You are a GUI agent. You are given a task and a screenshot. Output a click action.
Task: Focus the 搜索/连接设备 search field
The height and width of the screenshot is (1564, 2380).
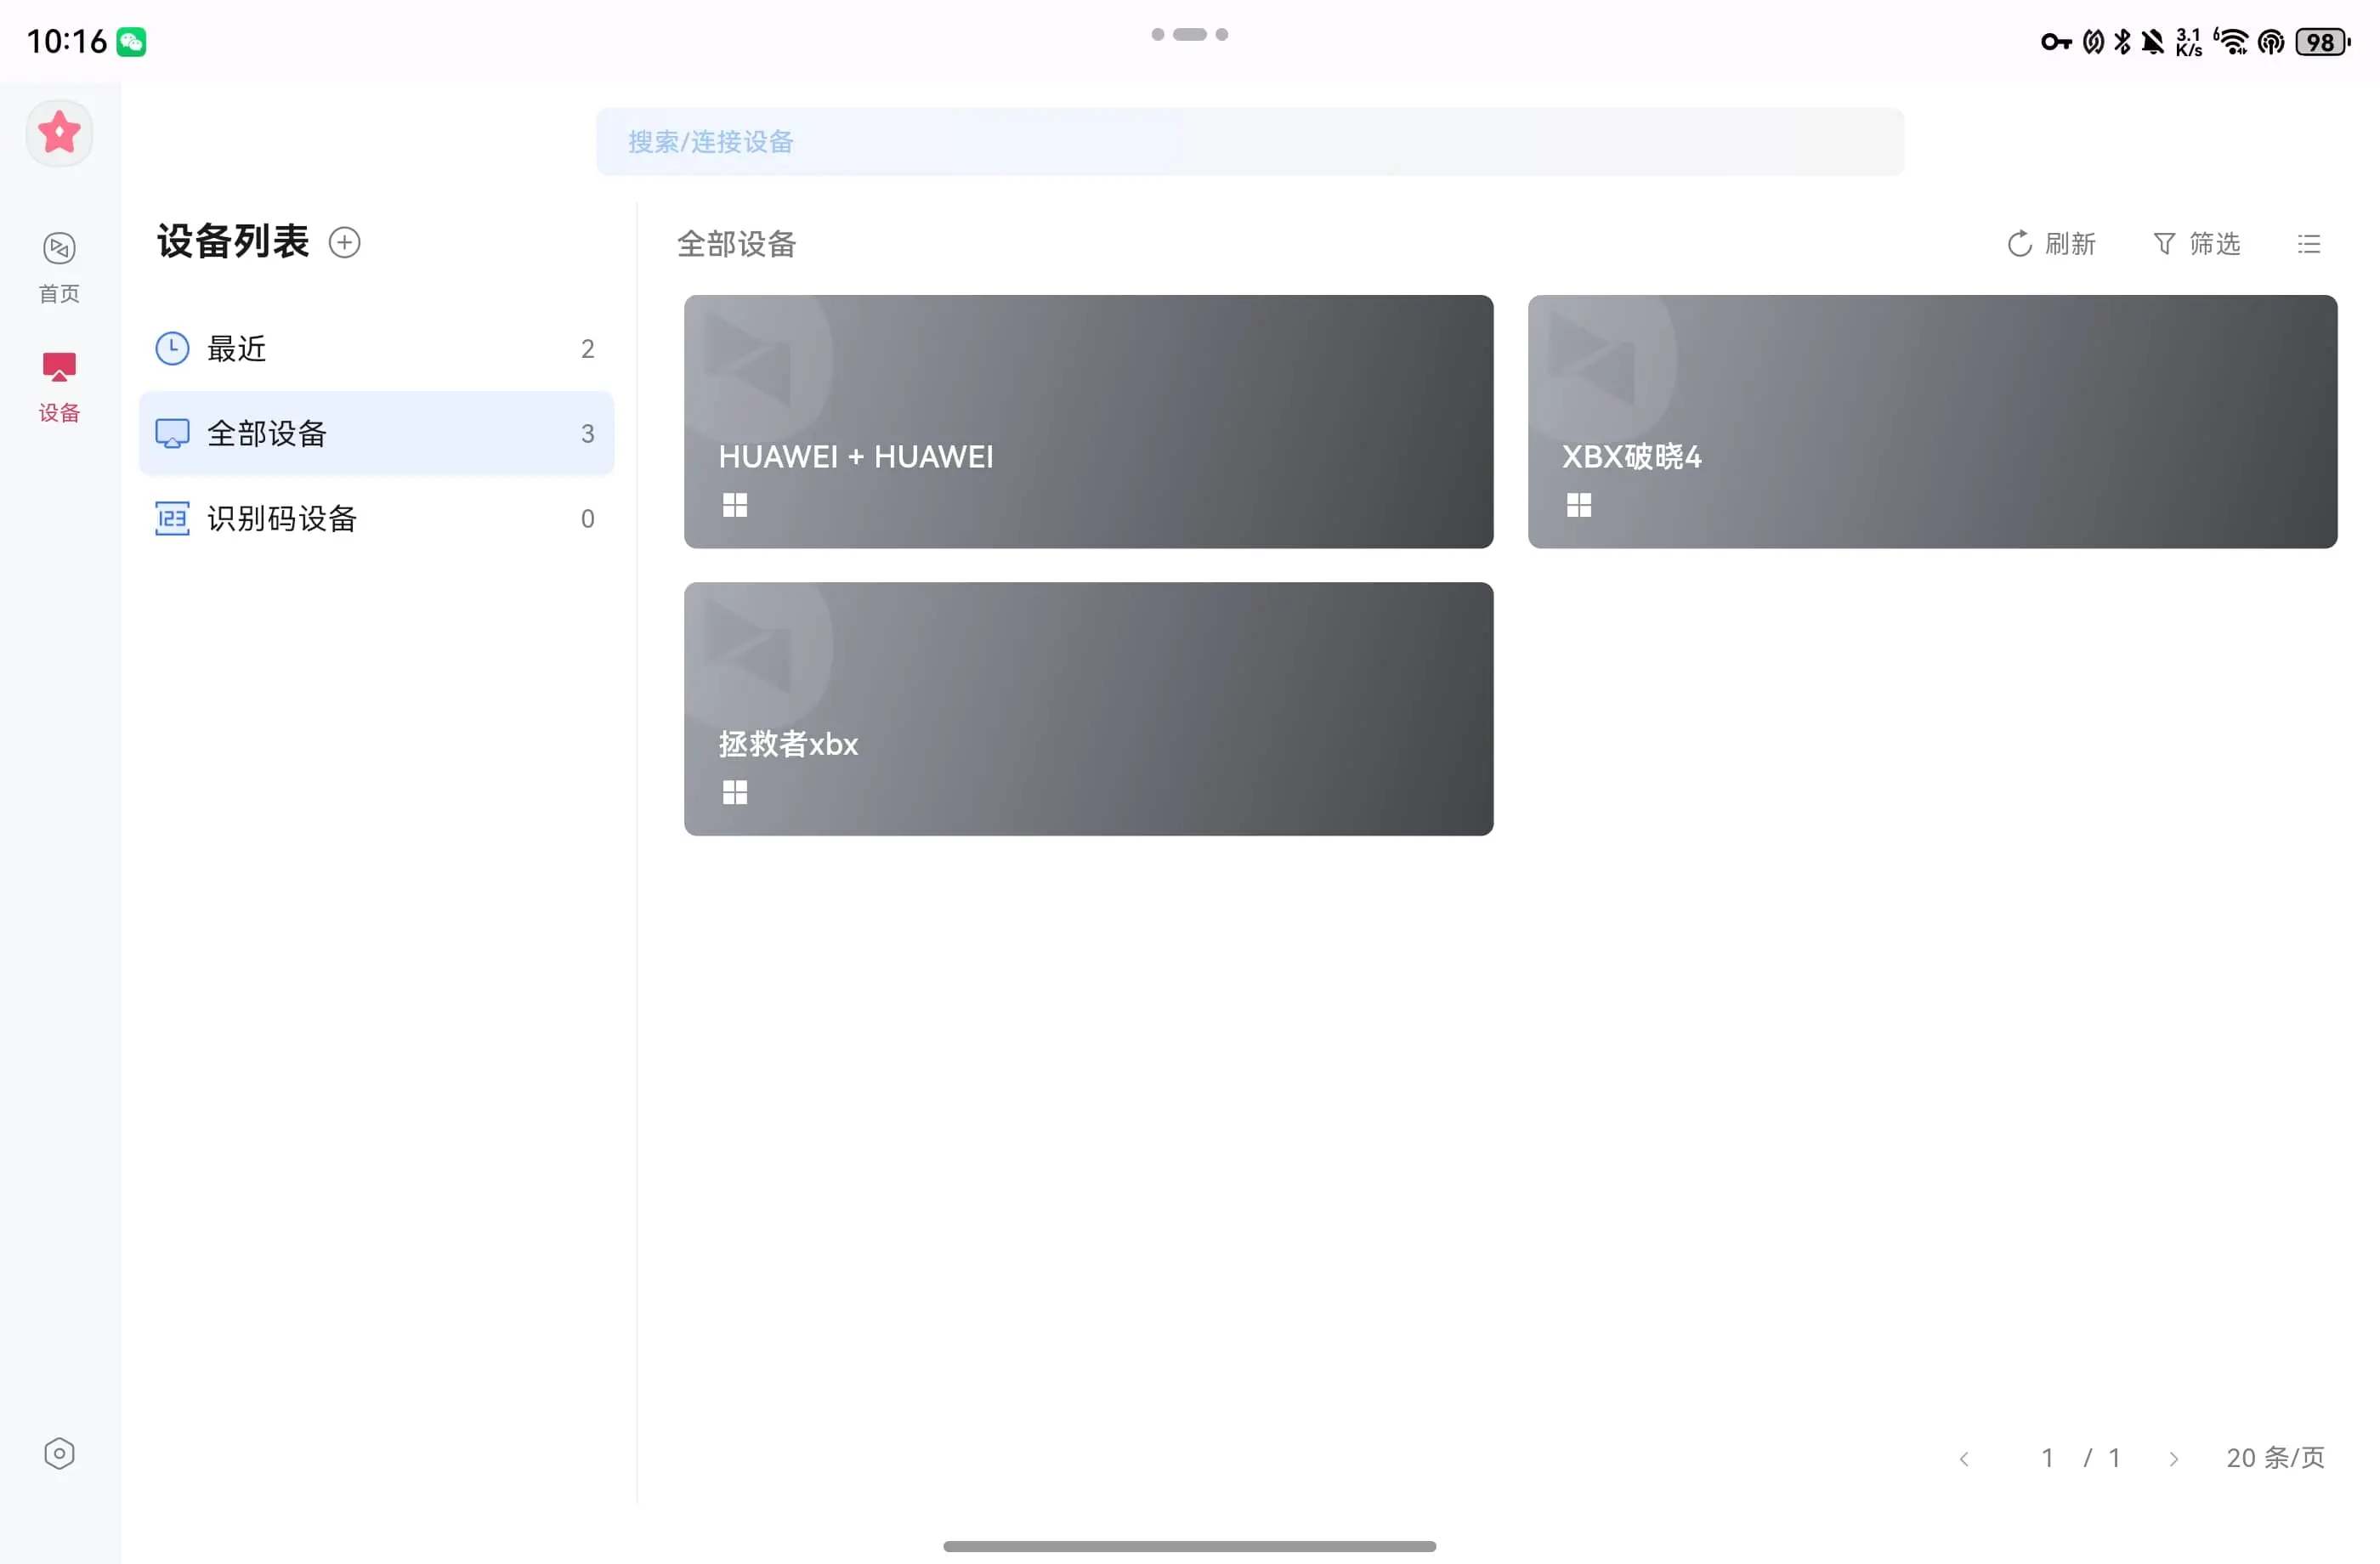[x=1250, y=142]
